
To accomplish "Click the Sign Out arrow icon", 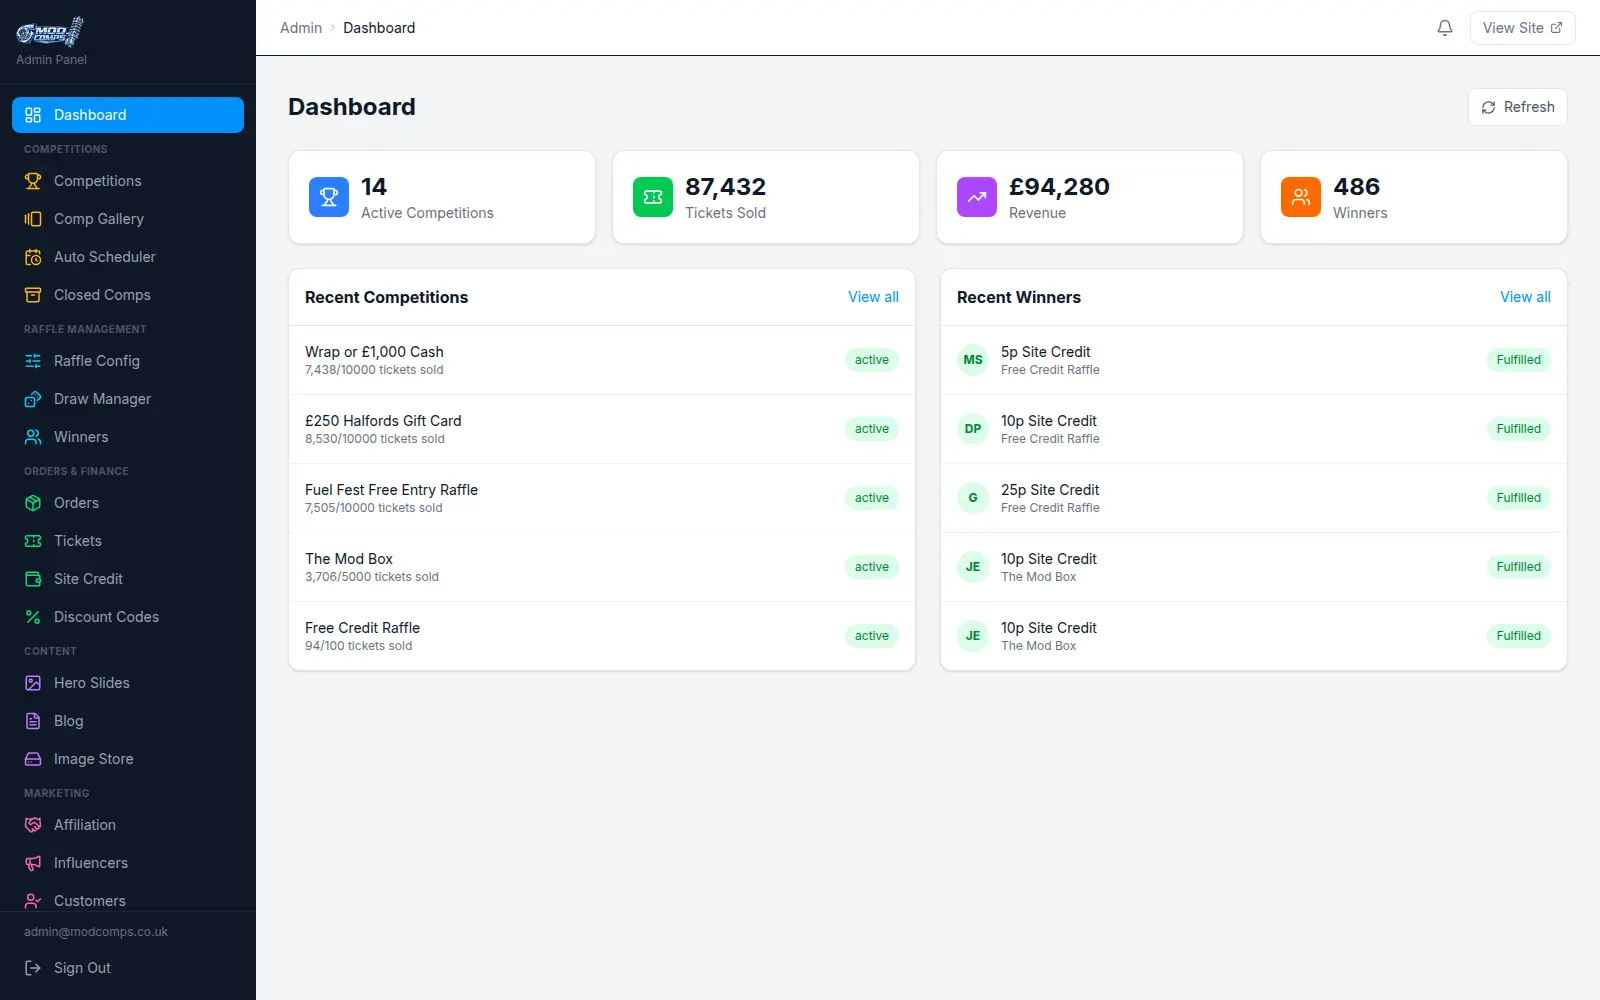I will click(x=33, y=968).
